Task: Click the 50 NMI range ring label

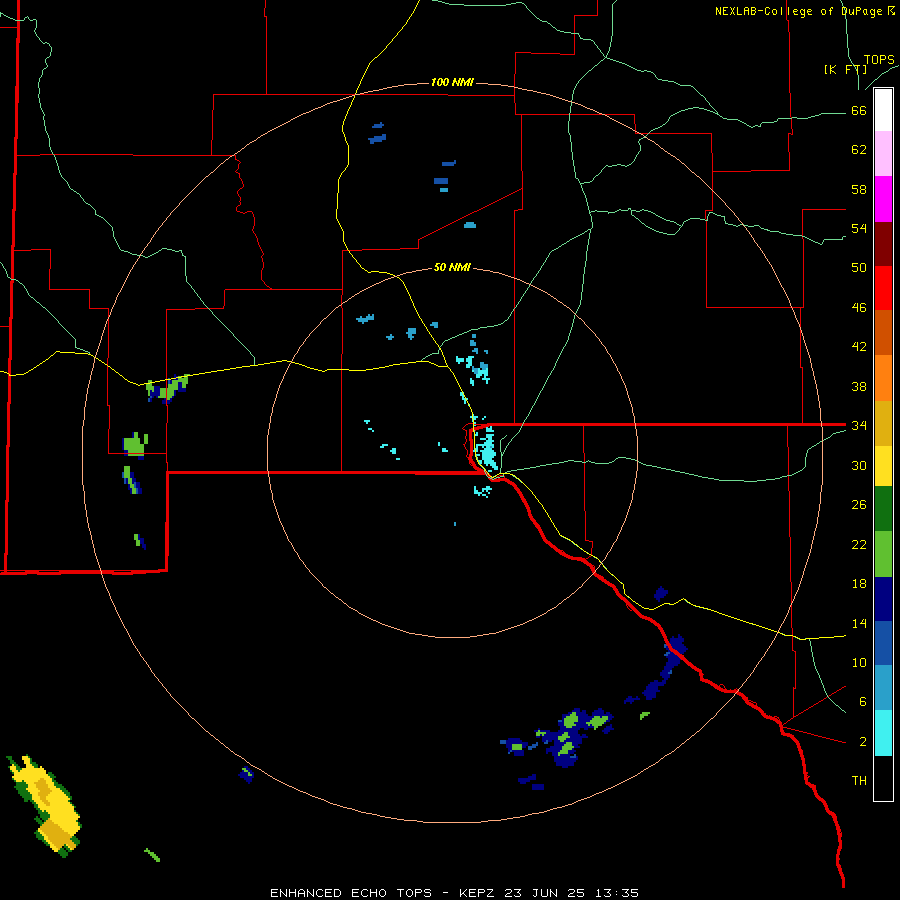Action: [452, 267]
